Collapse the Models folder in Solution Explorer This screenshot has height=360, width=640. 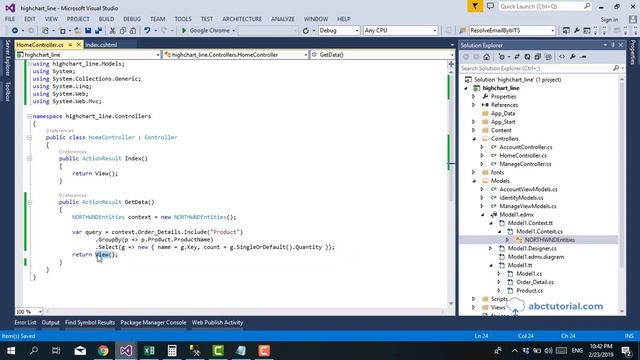(x=474, y=181)
